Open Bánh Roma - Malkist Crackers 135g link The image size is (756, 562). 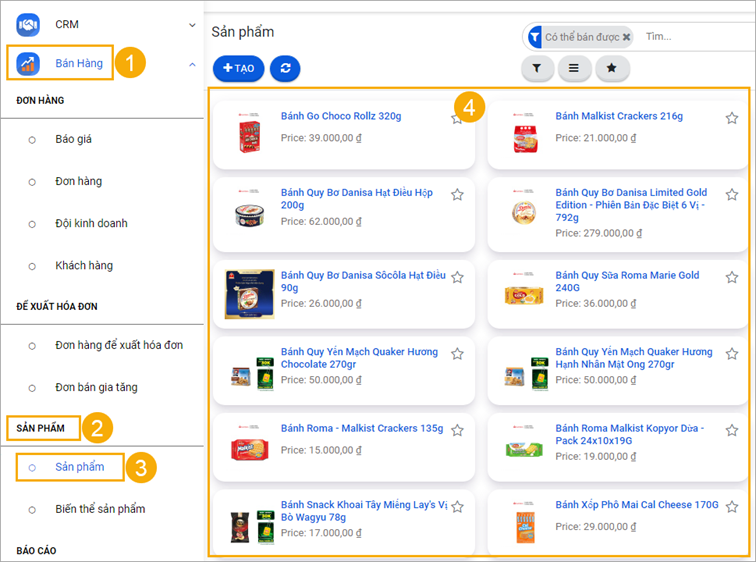coord(362,428)
